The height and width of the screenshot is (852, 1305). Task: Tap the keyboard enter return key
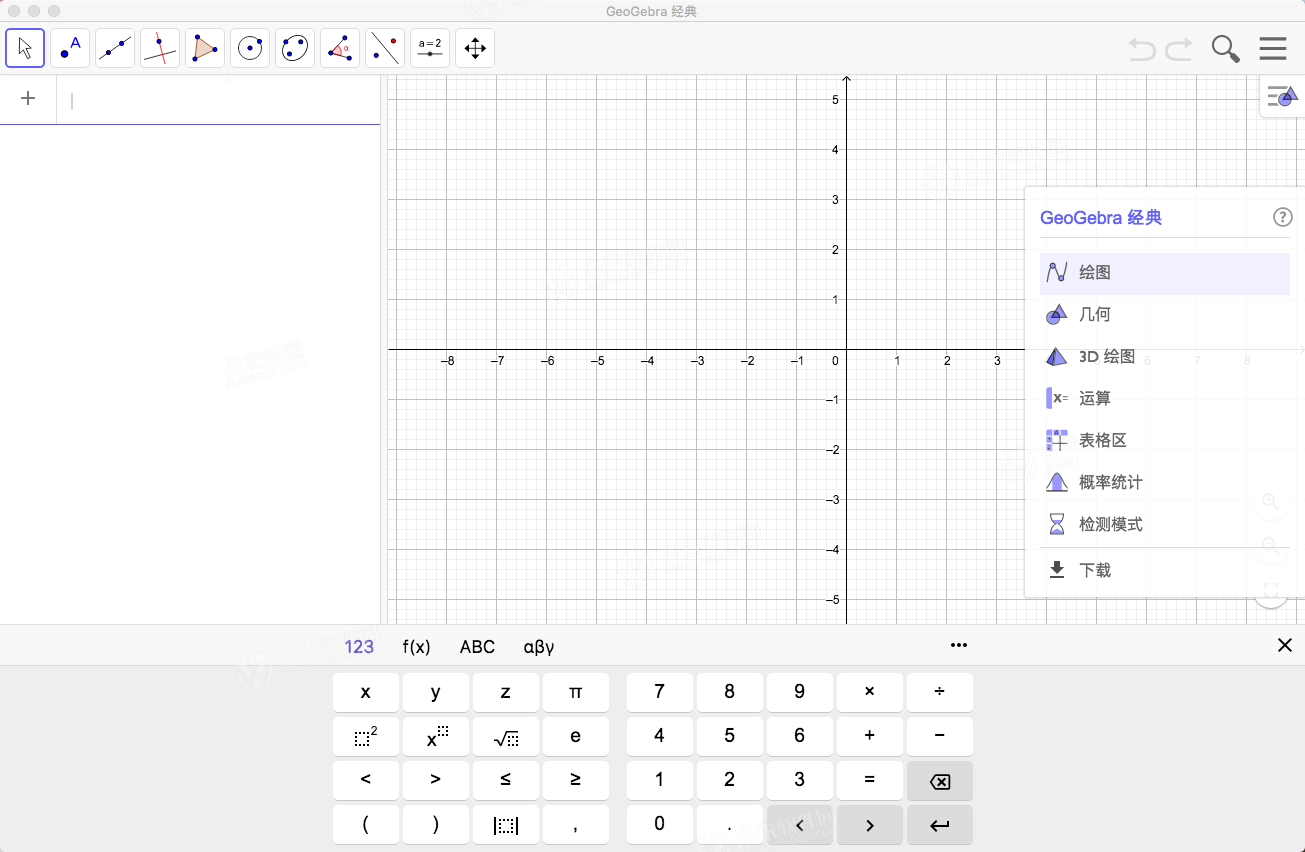[x=940, y=825]
